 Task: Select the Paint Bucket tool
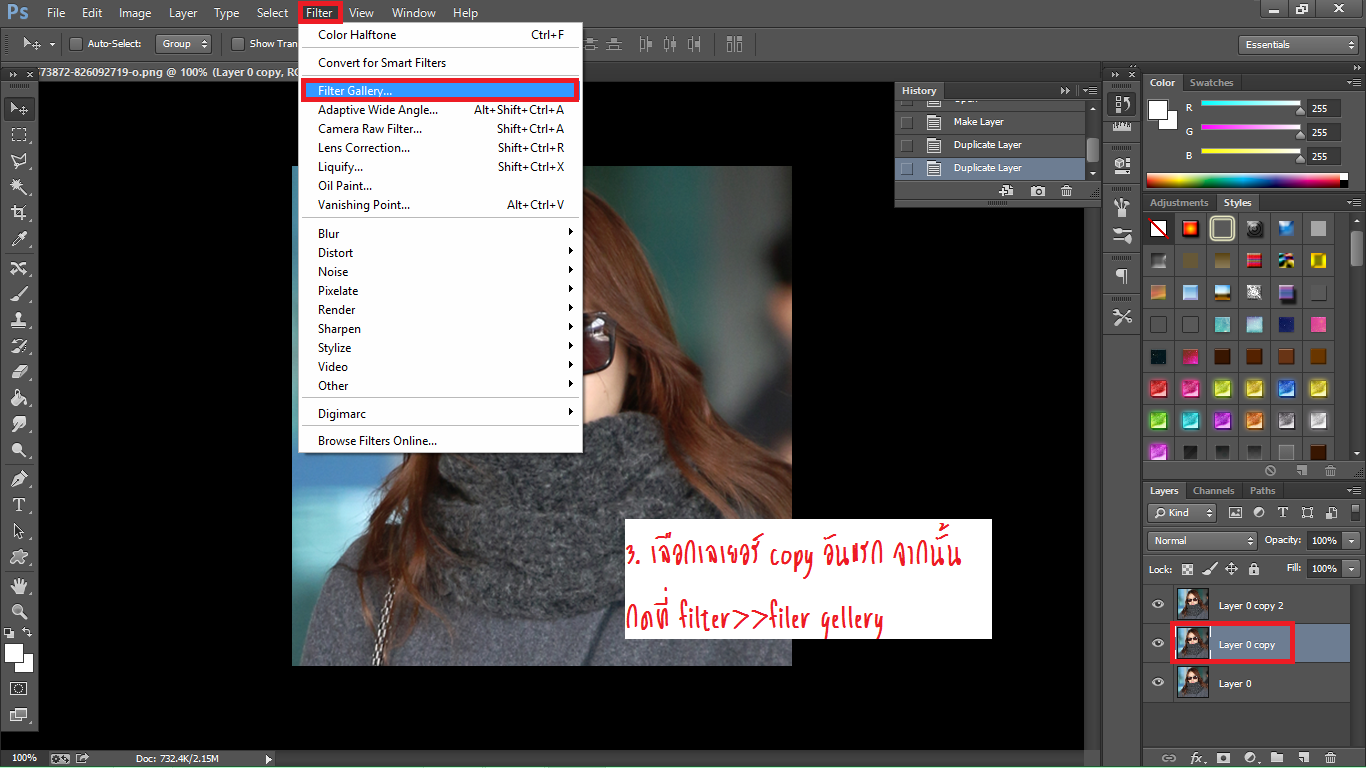pyautogui.click(x=19, y=398)
